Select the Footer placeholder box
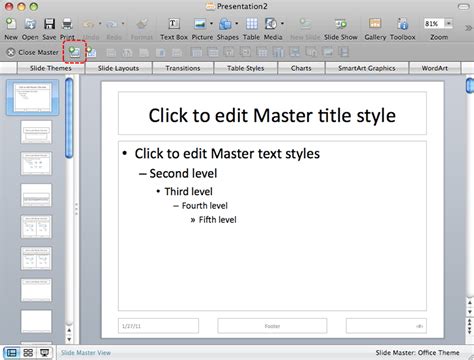Image resolution: width=474 pixels, height=360 pixels. pos(272,326)
